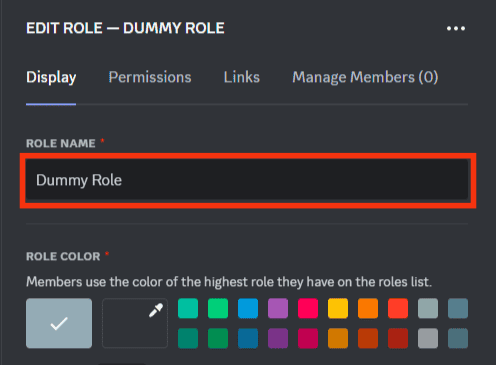Choose the dark purple swatch in bottom row
496x365 pixels.
coord(278,338)
